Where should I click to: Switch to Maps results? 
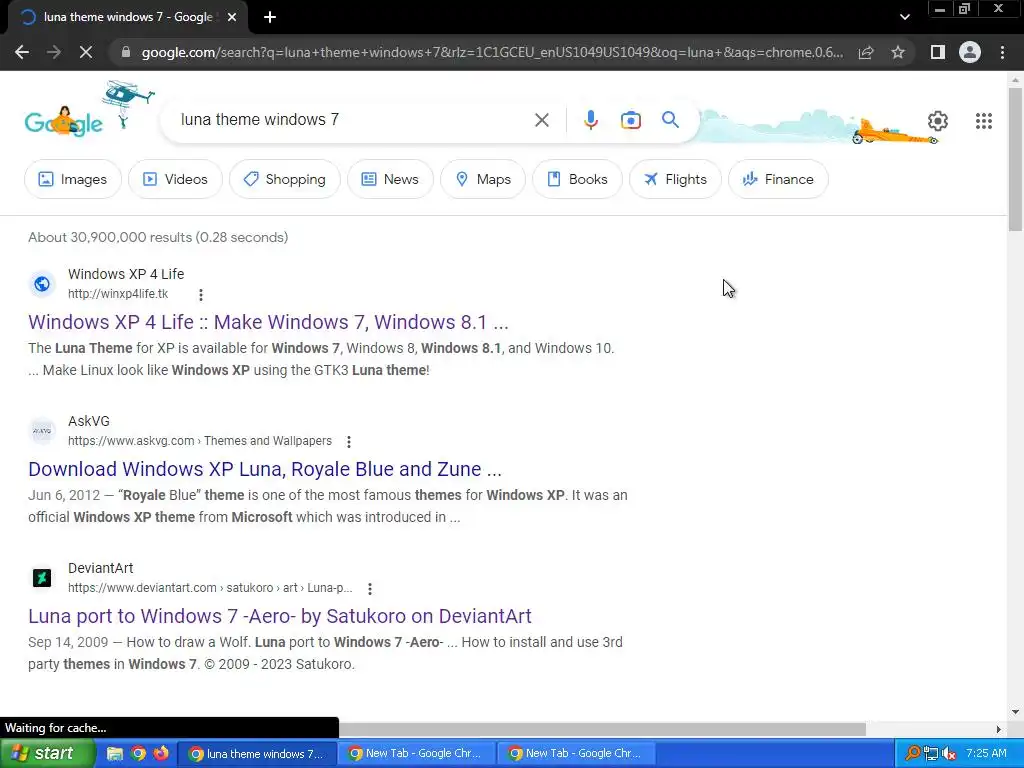click(483, 179)
